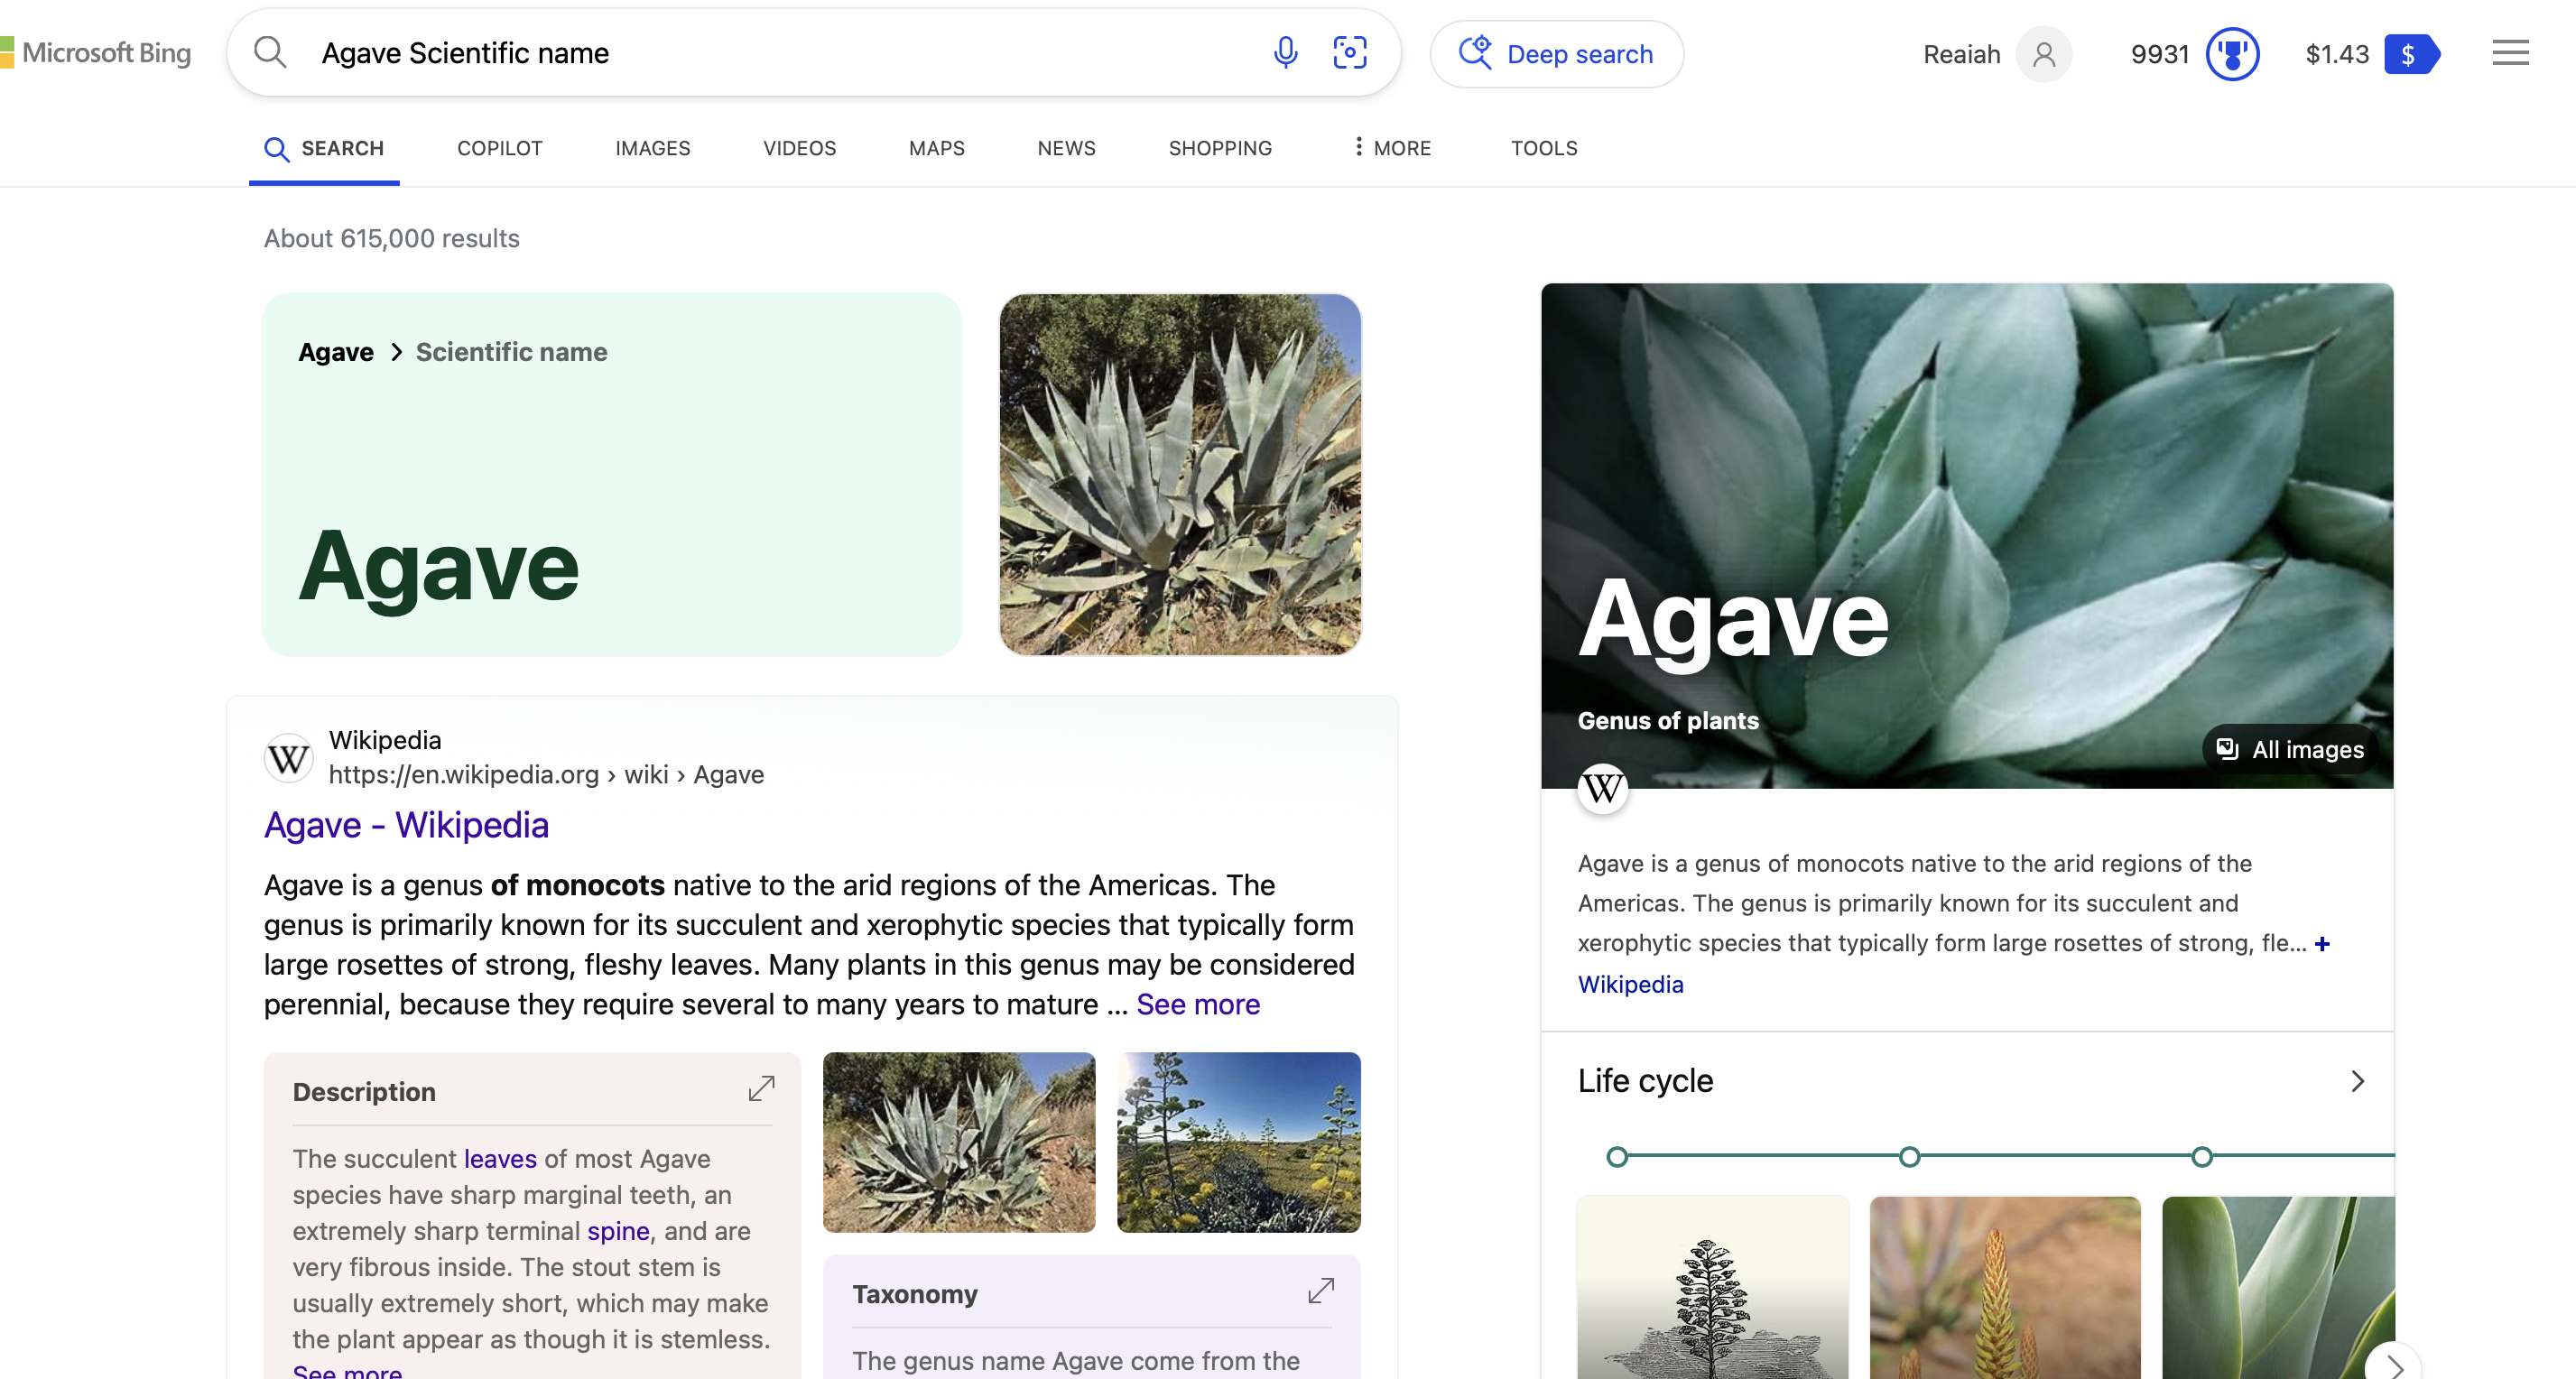Click All images button on panel
This screenshot has height=1379, width=2576.
tap(2290, 749)
